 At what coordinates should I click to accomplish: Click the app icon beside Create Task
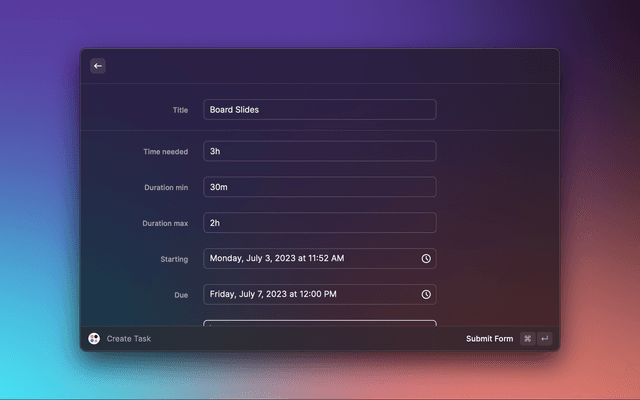(94, 339)
